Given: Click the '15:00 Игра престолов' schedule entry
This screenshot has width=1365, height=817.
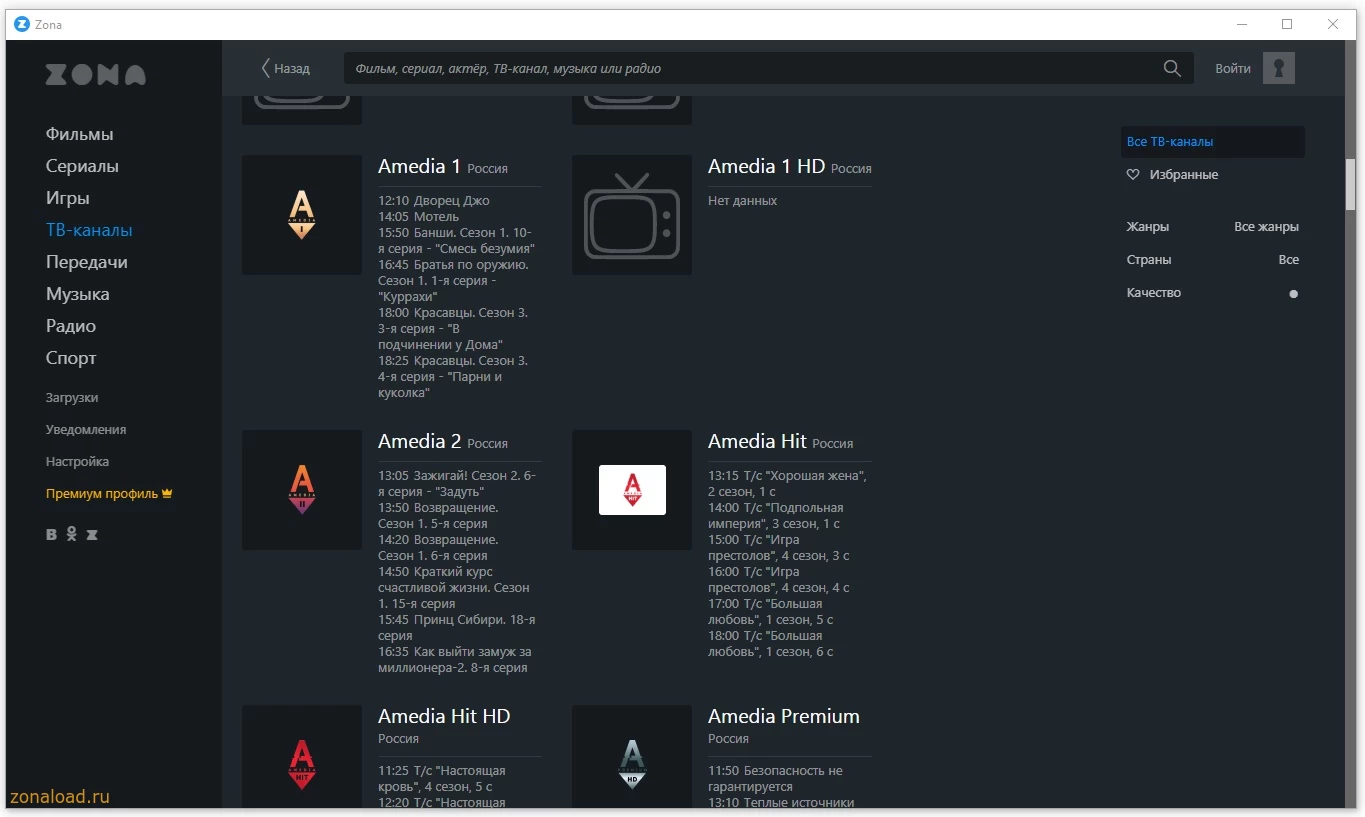Looking at the screenshot, I should (779, 548).
